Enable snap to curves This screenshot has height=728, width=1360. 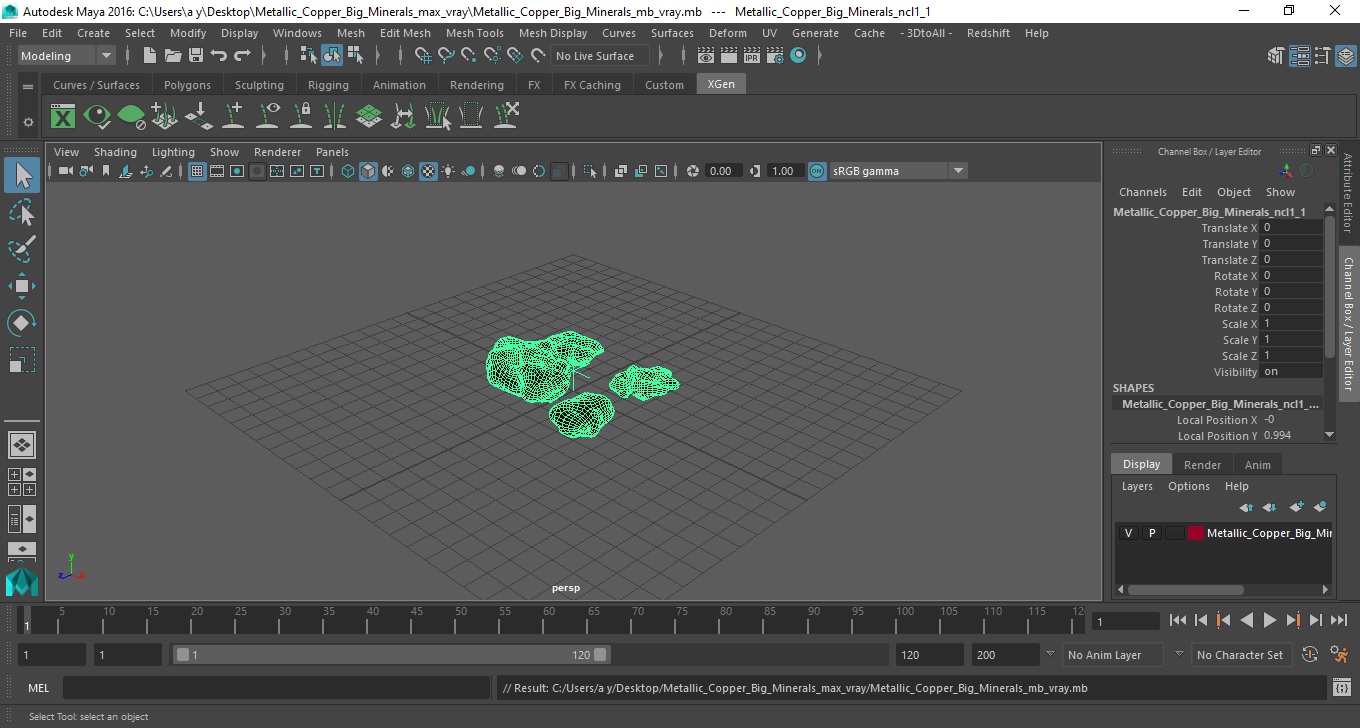pos(446,56)
